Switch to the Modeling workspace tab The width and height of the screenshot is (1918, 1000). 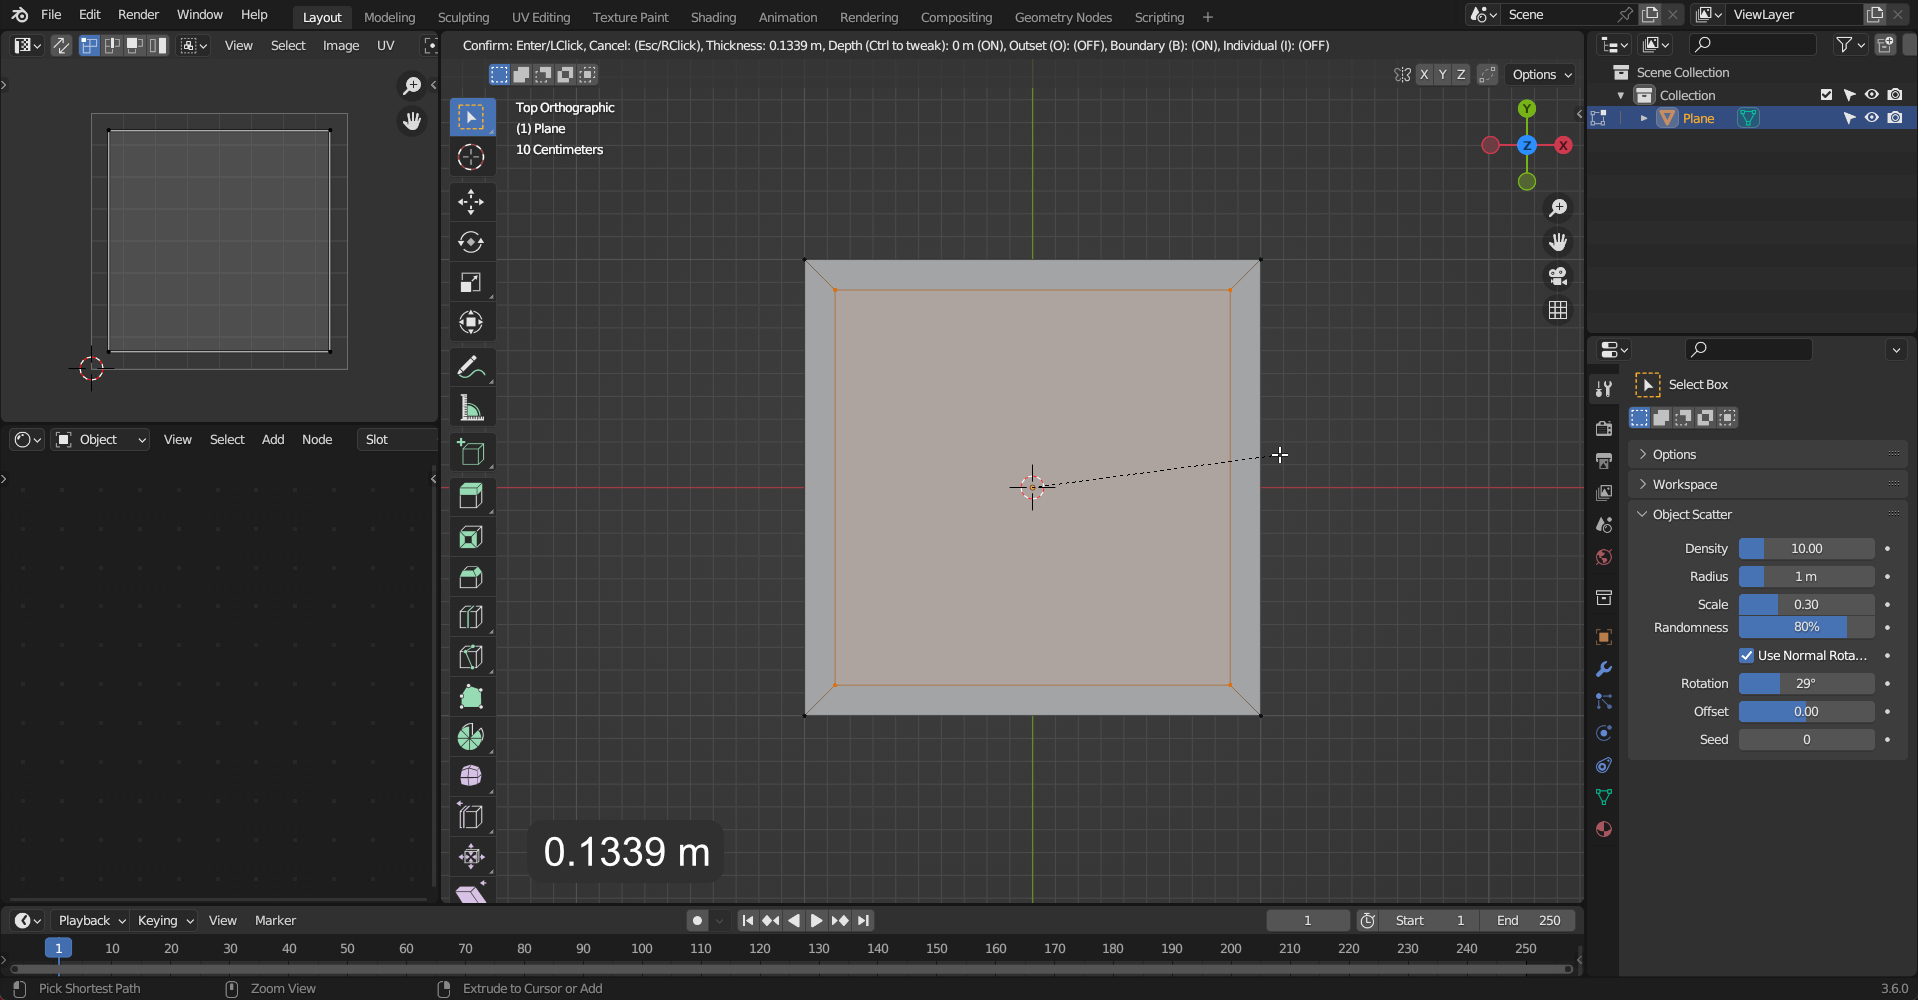coord(389,17)
